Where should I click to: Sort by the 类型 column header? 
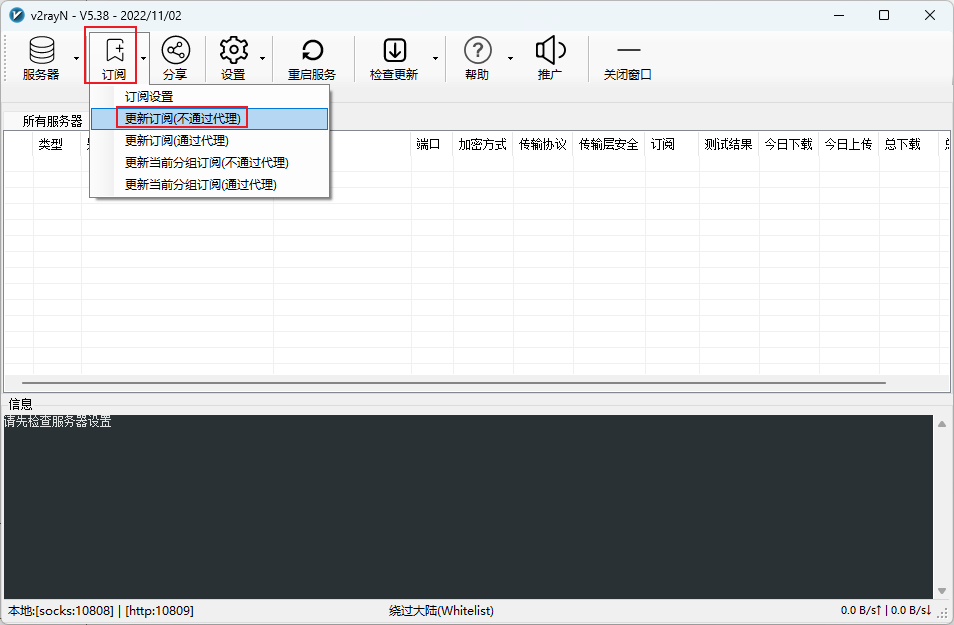tap(57, 144)
